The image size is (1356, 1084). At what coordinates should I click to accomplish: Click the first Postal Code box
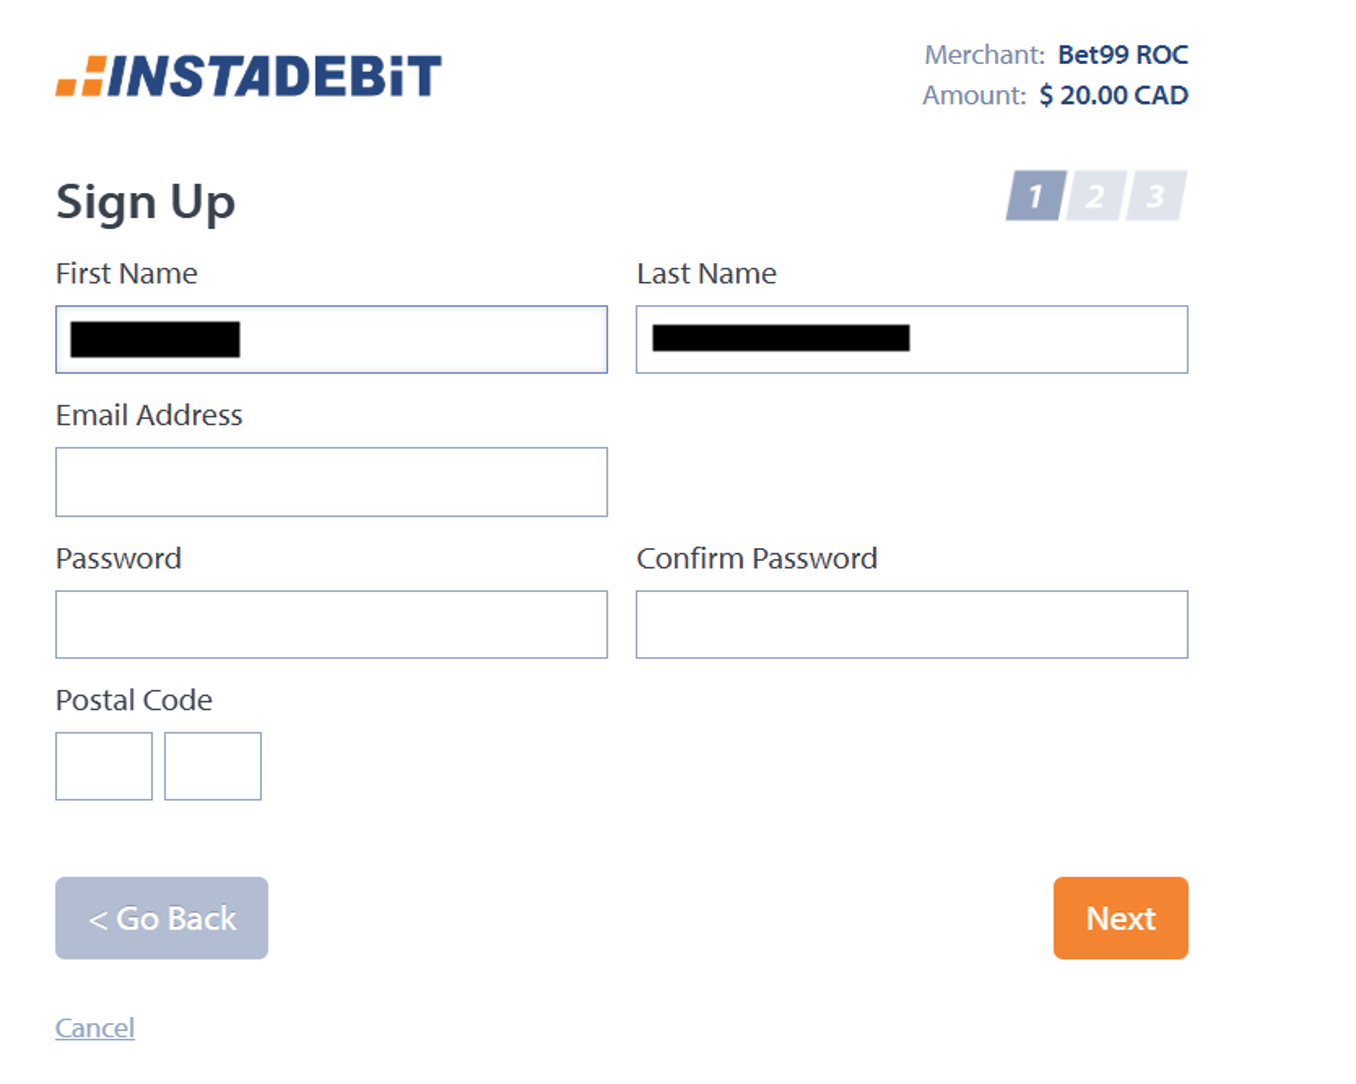click(x=104, y=766)
